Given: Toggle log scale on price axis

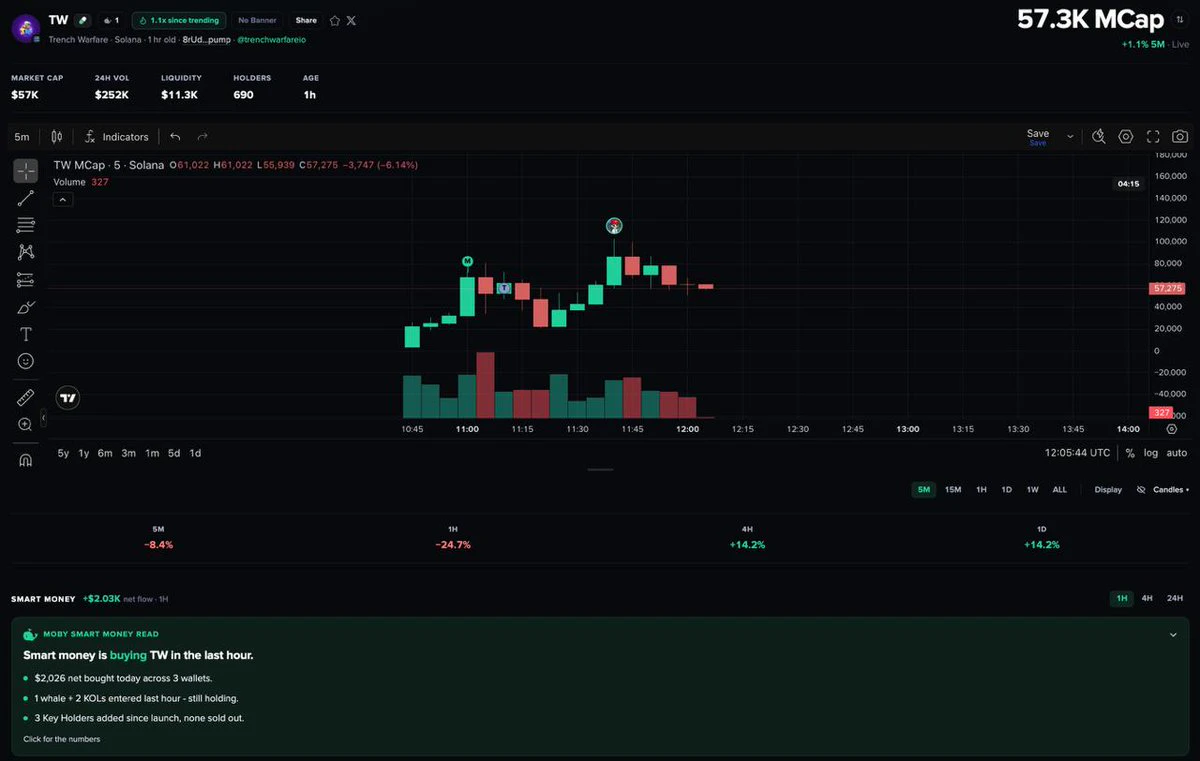Looking at the screenshot, I should tap(1151, 453).
